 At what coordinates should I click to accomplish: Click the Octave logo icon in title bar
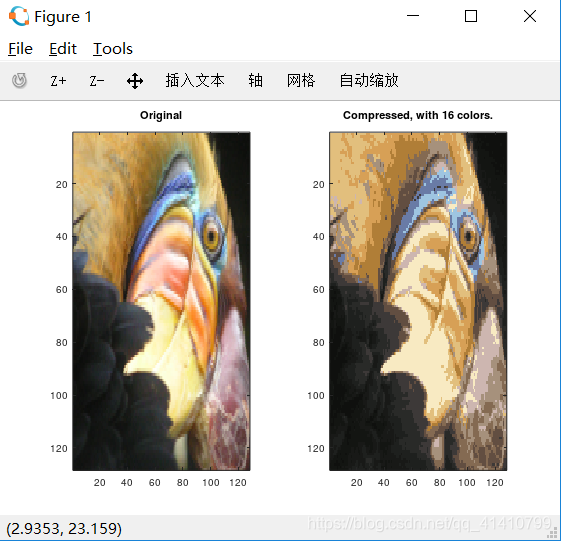coord(19,16)
